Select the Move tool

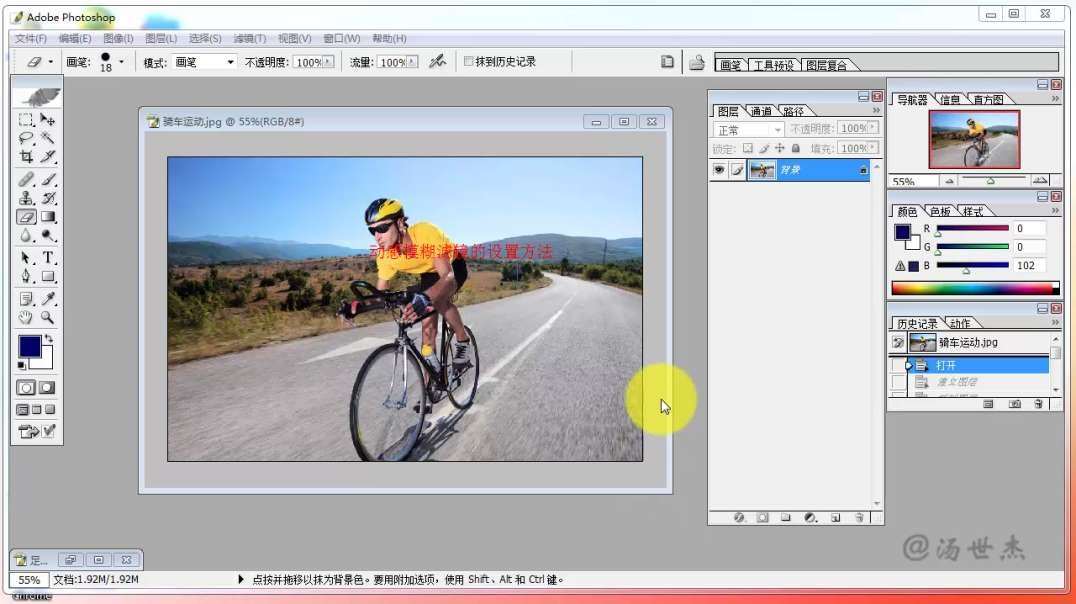coord(47,120)
